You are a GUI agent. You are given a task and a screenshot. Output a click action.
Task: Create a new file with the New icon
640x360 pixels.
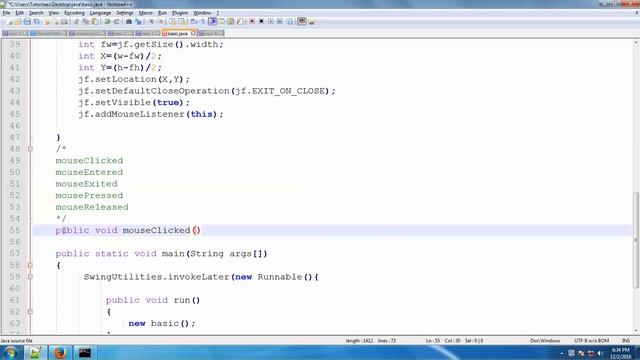click(x=9, y=21)
